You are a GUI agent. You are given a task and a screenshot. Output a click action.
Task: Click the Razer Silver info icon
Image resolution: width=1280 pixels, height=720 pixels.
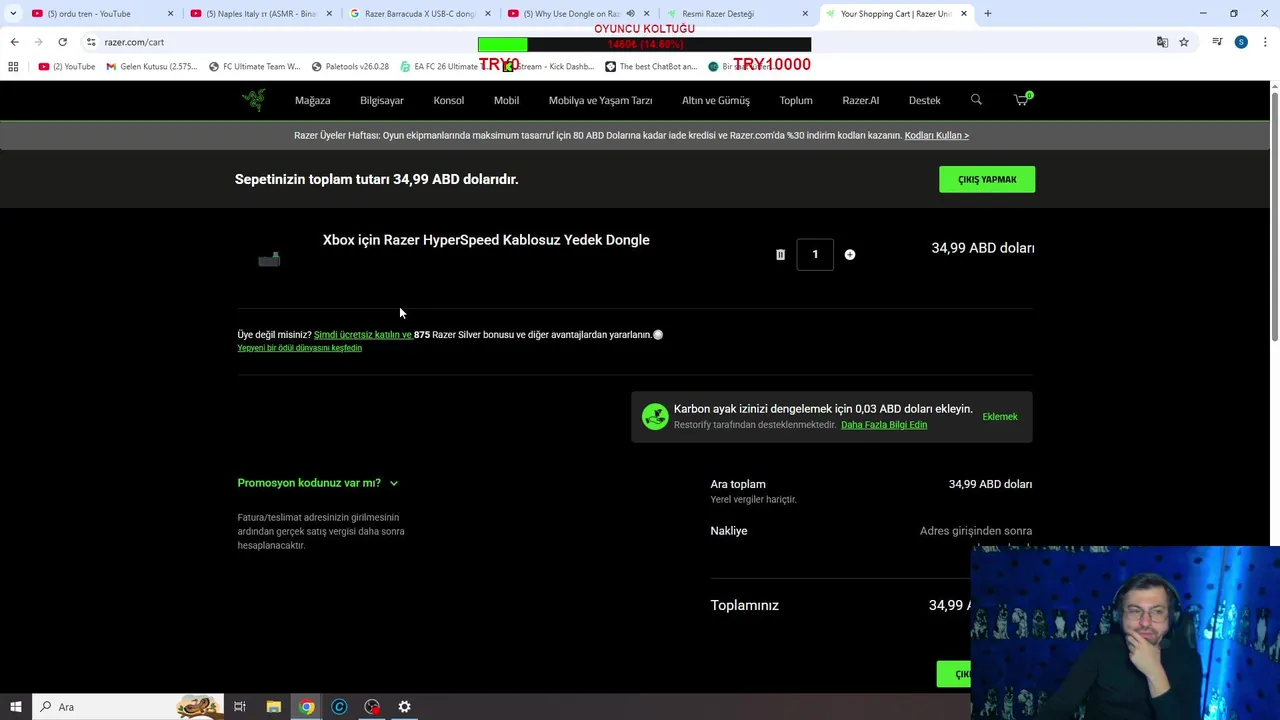click(658, 335)
